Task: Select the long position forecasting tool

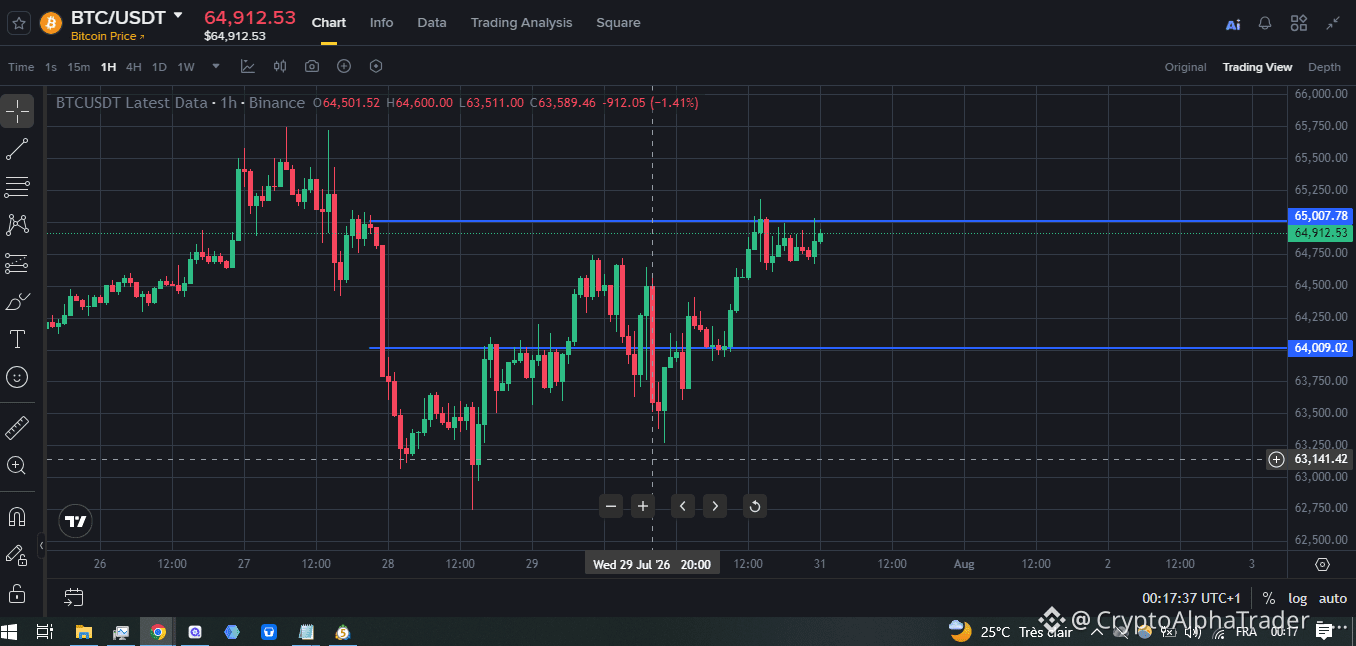Action: (17, 263)
